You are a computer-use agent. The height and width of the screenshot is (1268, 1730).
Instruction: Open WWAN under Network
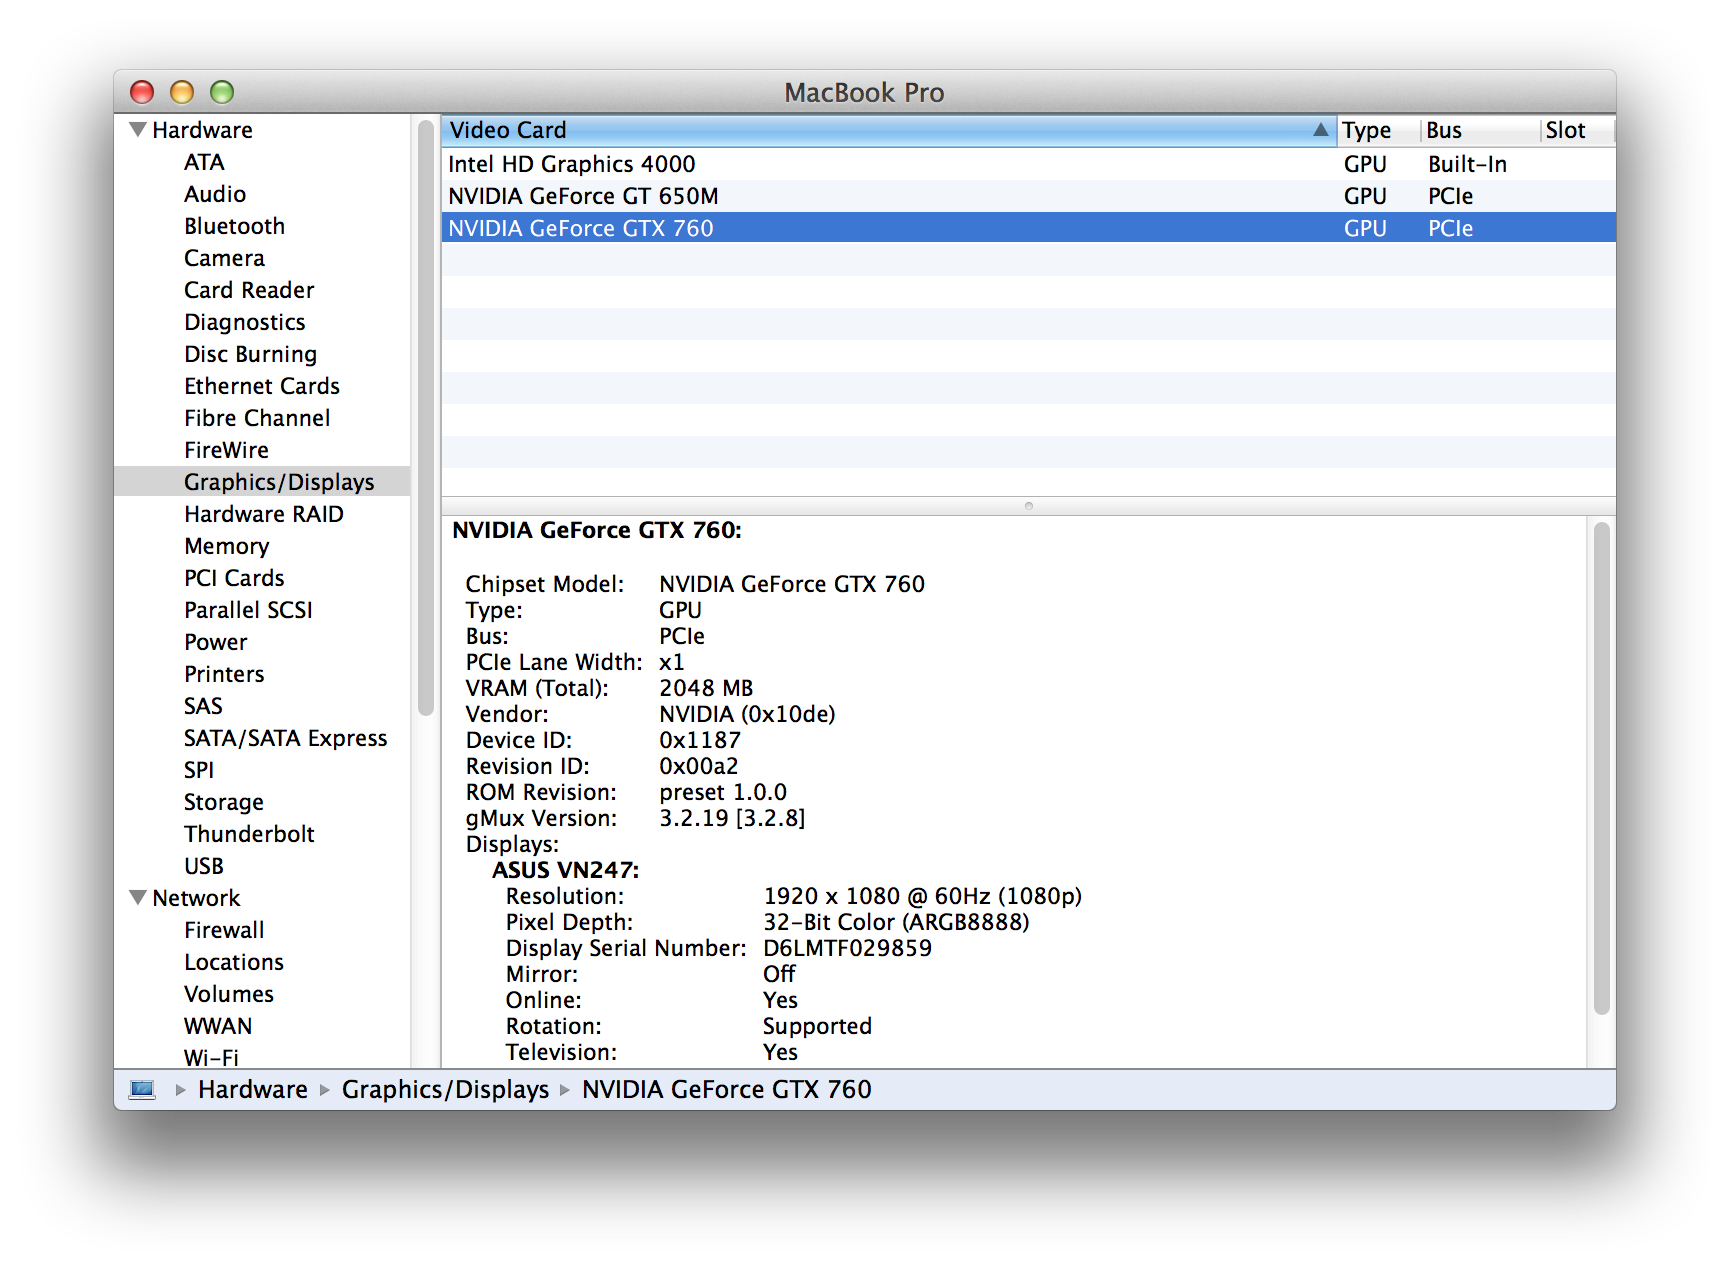click(x=218, y=1026)
